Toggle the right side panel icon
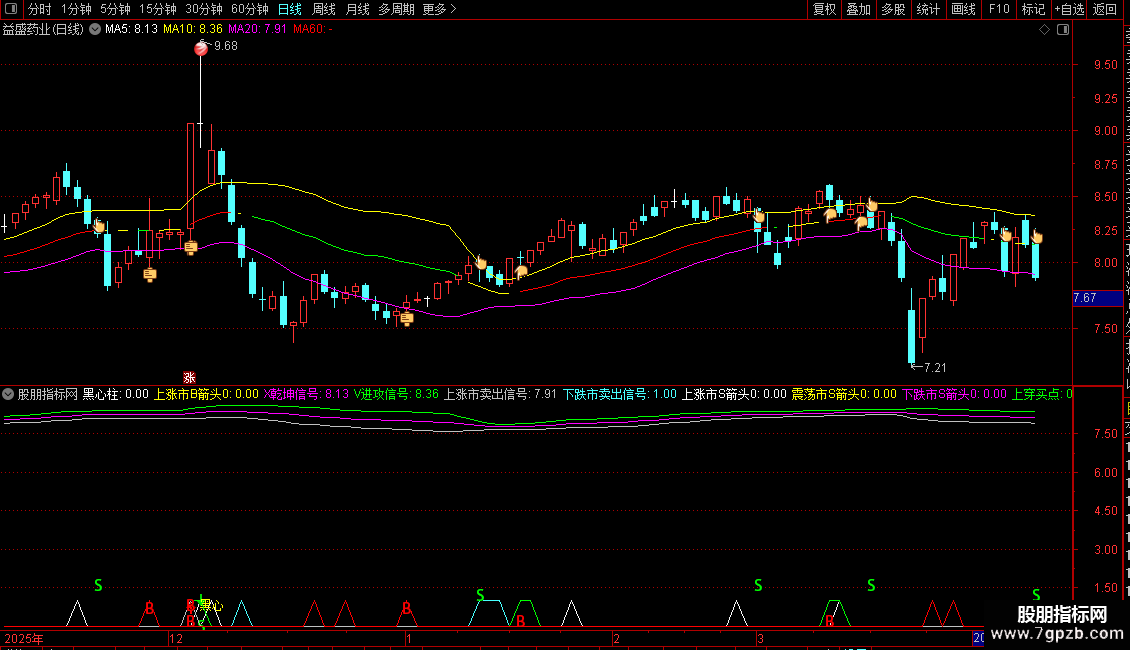 click(1063, 30)
